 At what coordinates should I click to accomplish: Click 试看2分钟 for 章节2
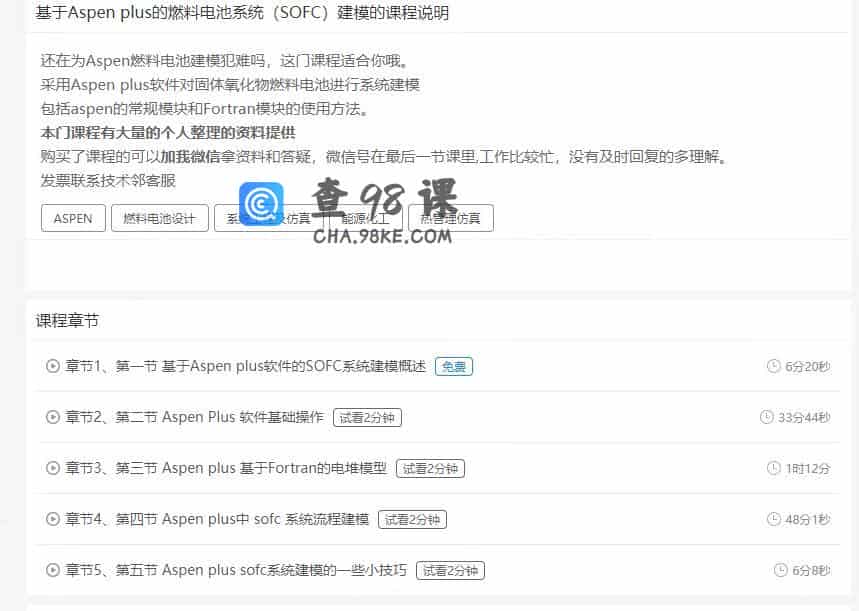coord(365,417)
